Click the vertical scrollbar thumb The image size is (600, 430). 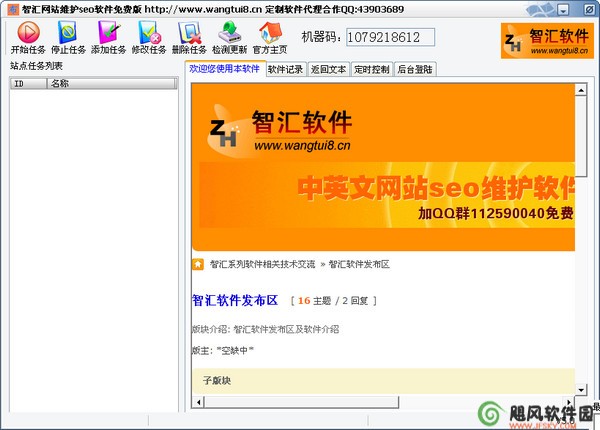tap(581, 136)
